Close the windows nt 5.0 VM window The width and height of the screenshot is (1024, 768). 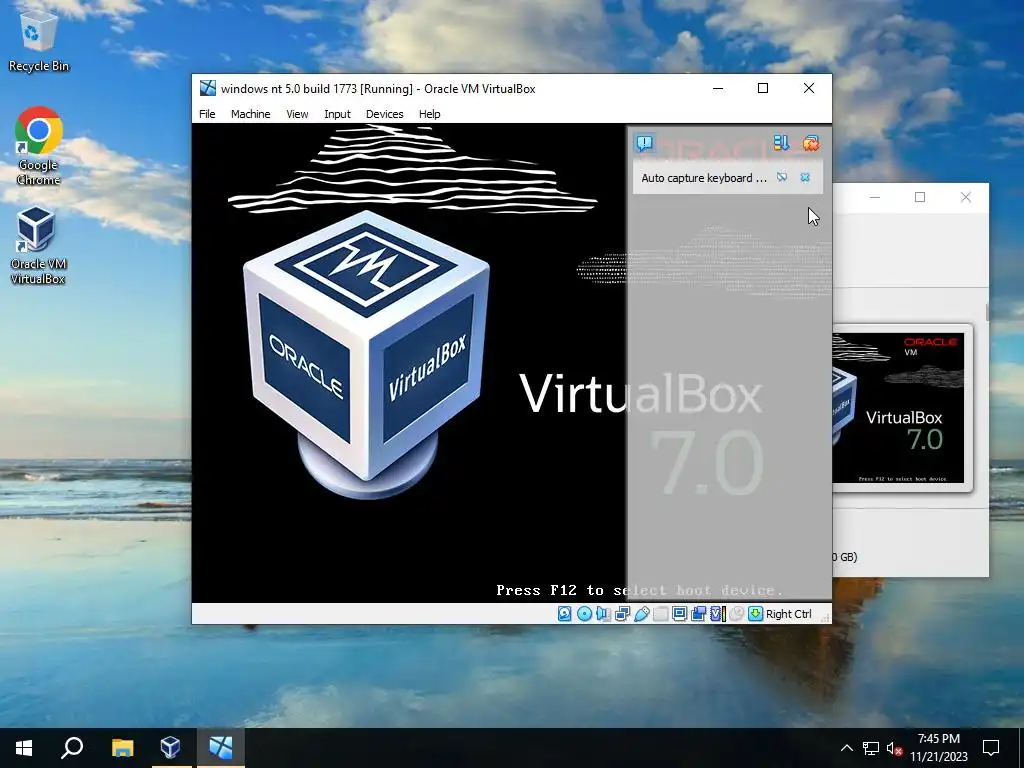coord(808,88)
